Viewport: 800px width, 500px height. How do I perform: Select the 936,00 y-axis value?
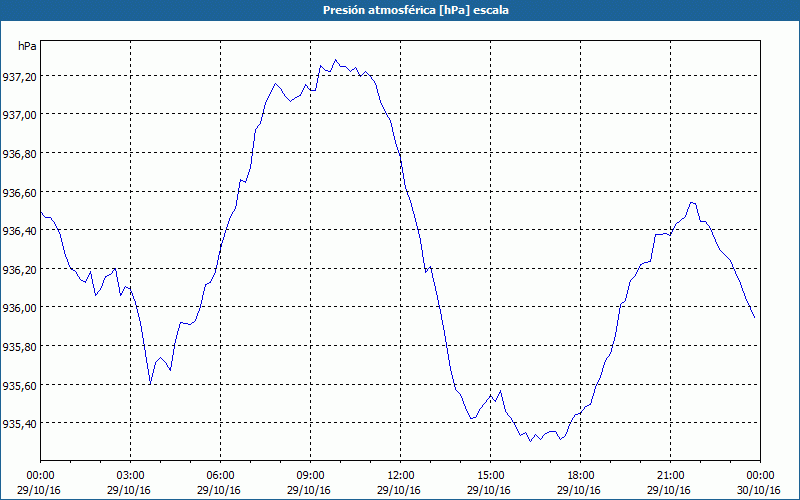coord(19,309)
